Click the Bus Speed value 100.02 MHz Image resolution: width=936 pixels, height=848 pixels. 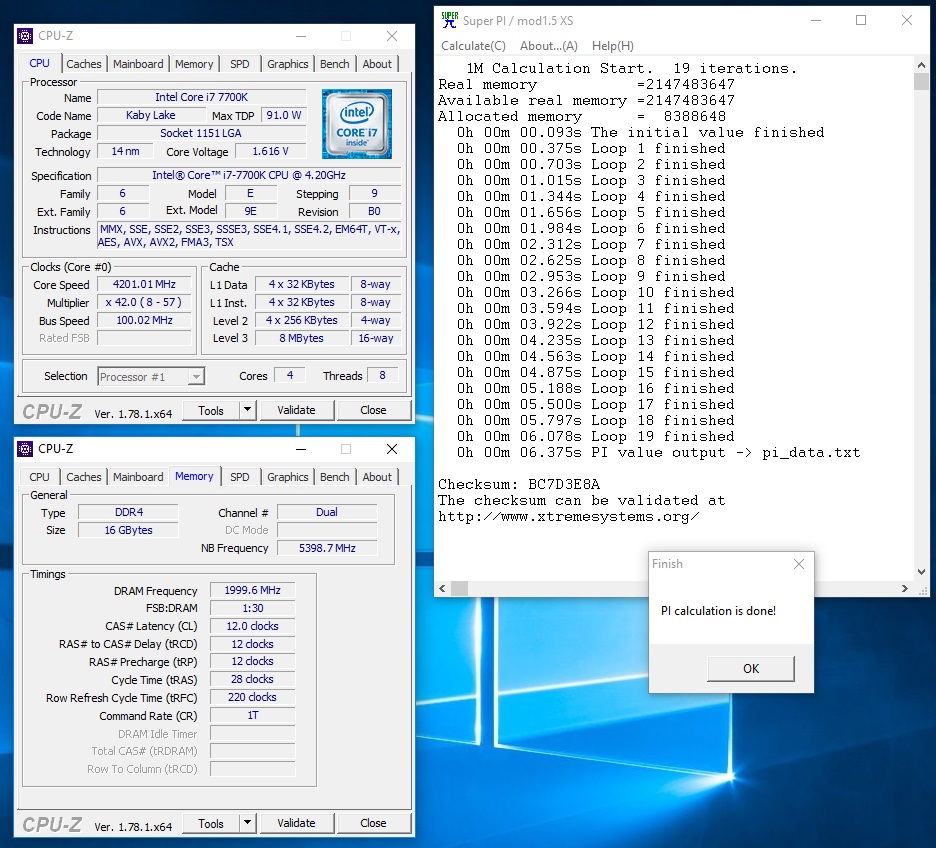(144, 320)
